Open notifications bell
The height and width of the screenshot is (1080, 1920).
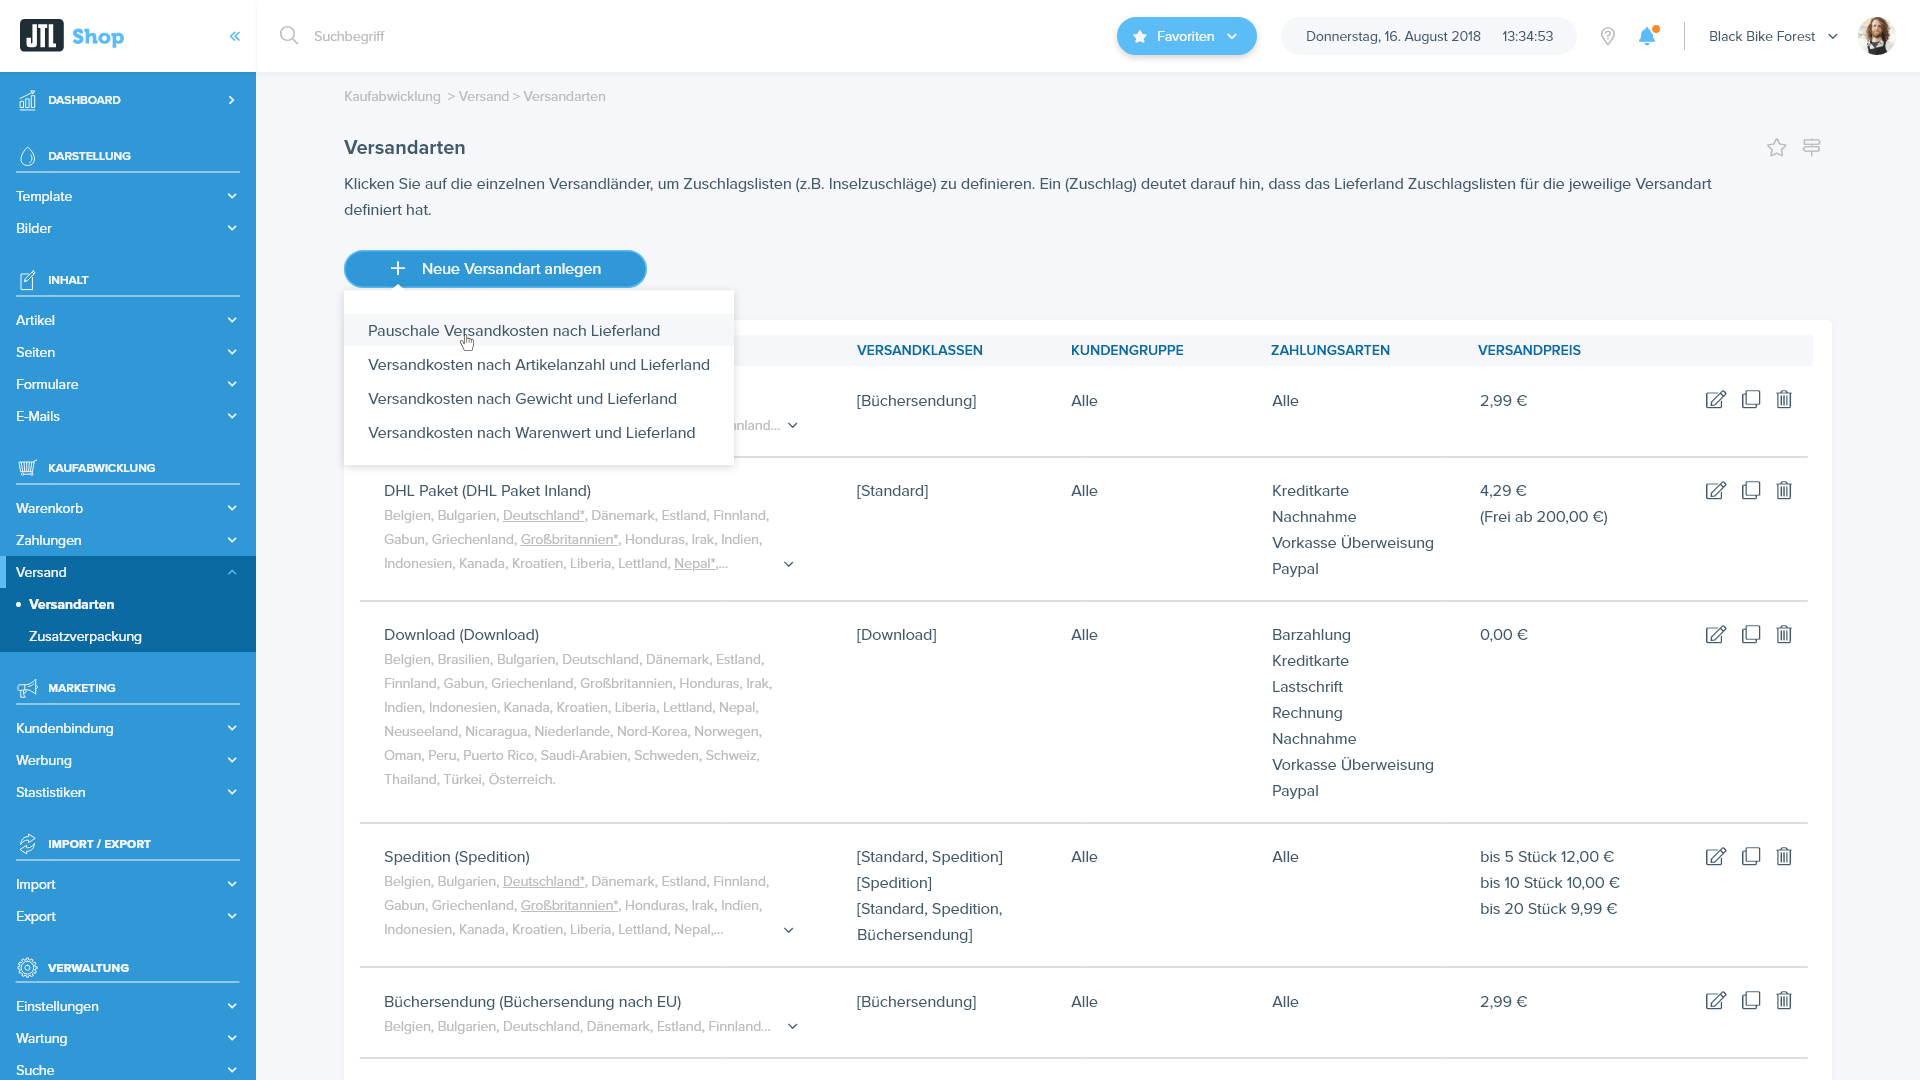pos(1647,36)
